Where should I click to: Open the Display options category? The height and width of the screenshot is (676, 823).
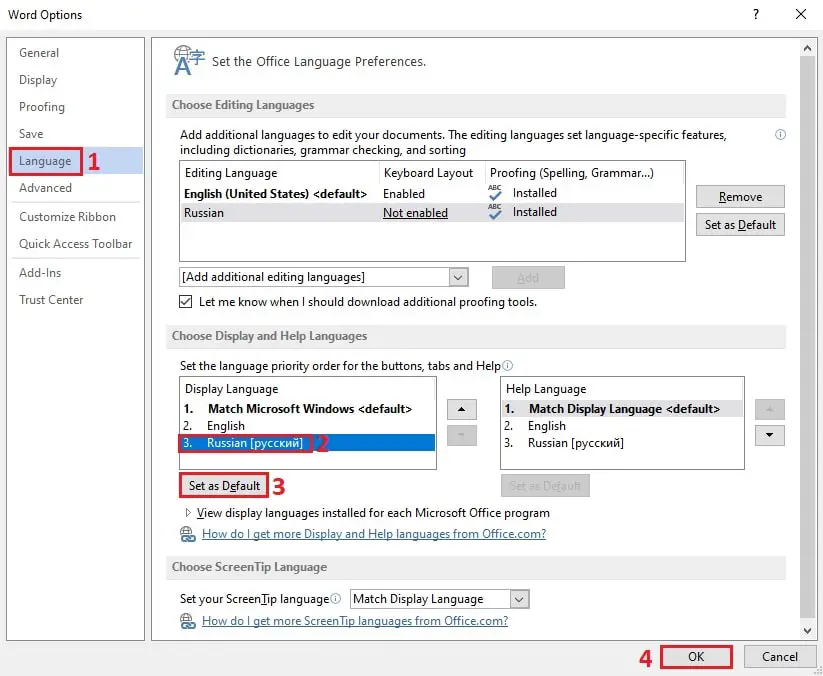38,80
